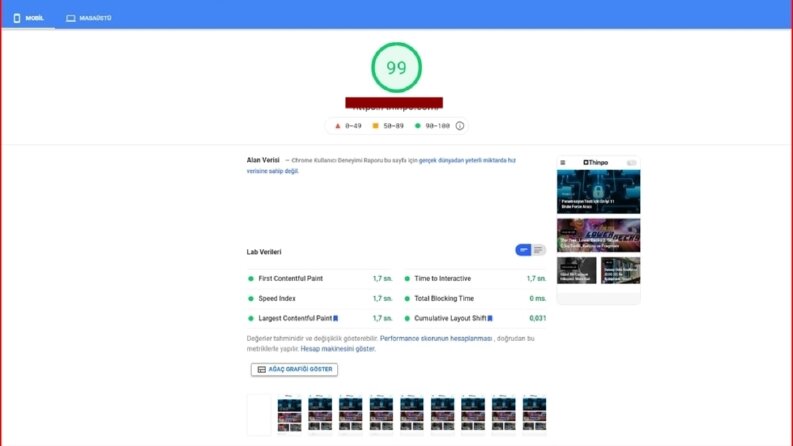Expand the Time to Interactive metric
Viewport: 793px width, 446px height.
pos(475,279)
